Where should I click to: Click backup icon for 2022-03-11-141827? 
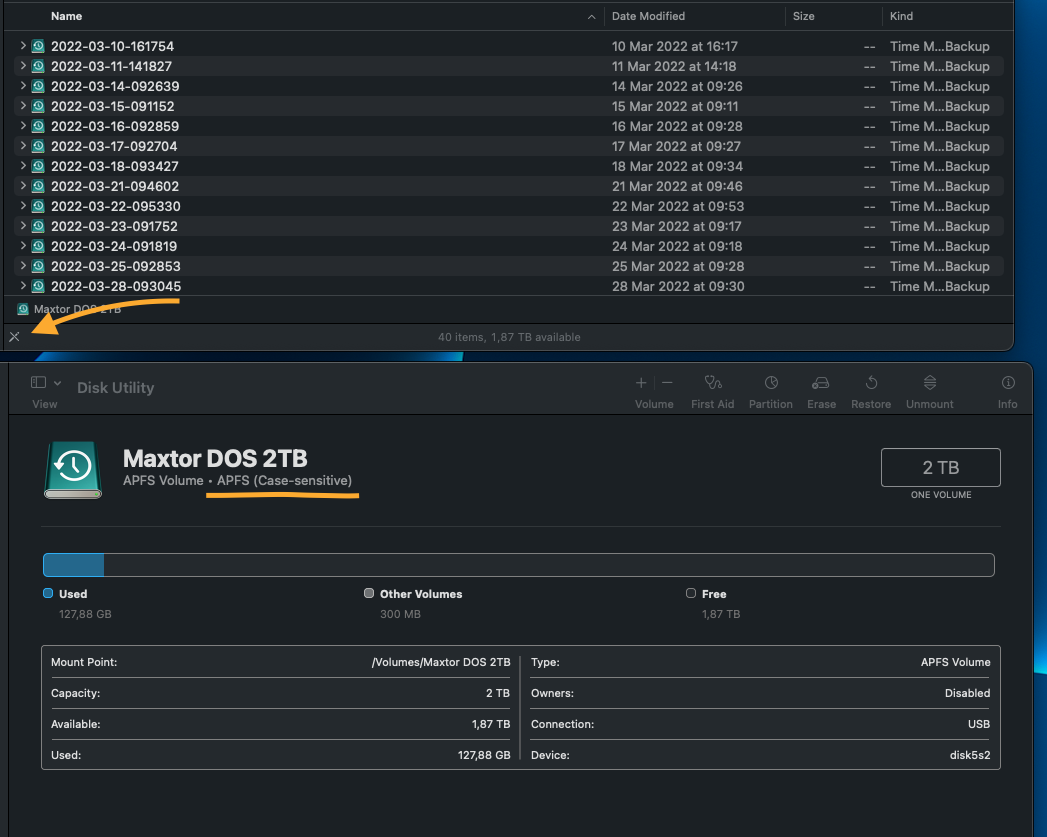(38, 66)
